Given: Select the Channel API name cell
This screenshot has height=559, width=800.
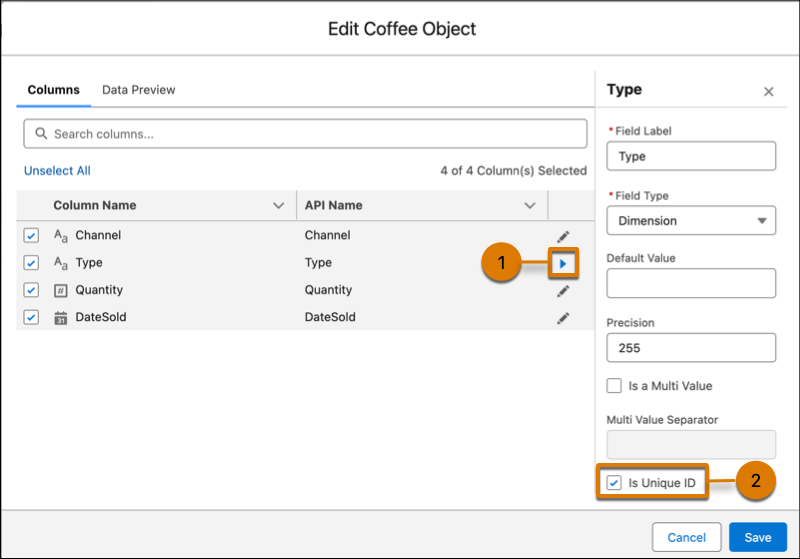Looking at the screenshot, I should 328,235.
